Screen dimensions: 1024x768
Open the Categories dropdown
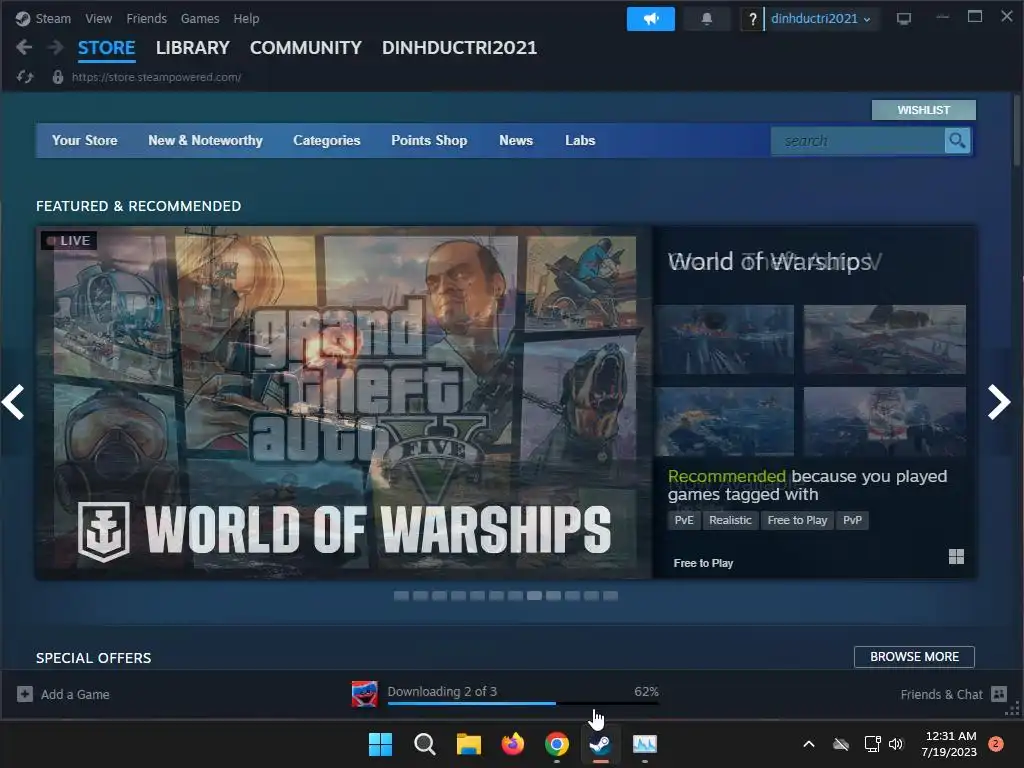(x=327, y=140)
